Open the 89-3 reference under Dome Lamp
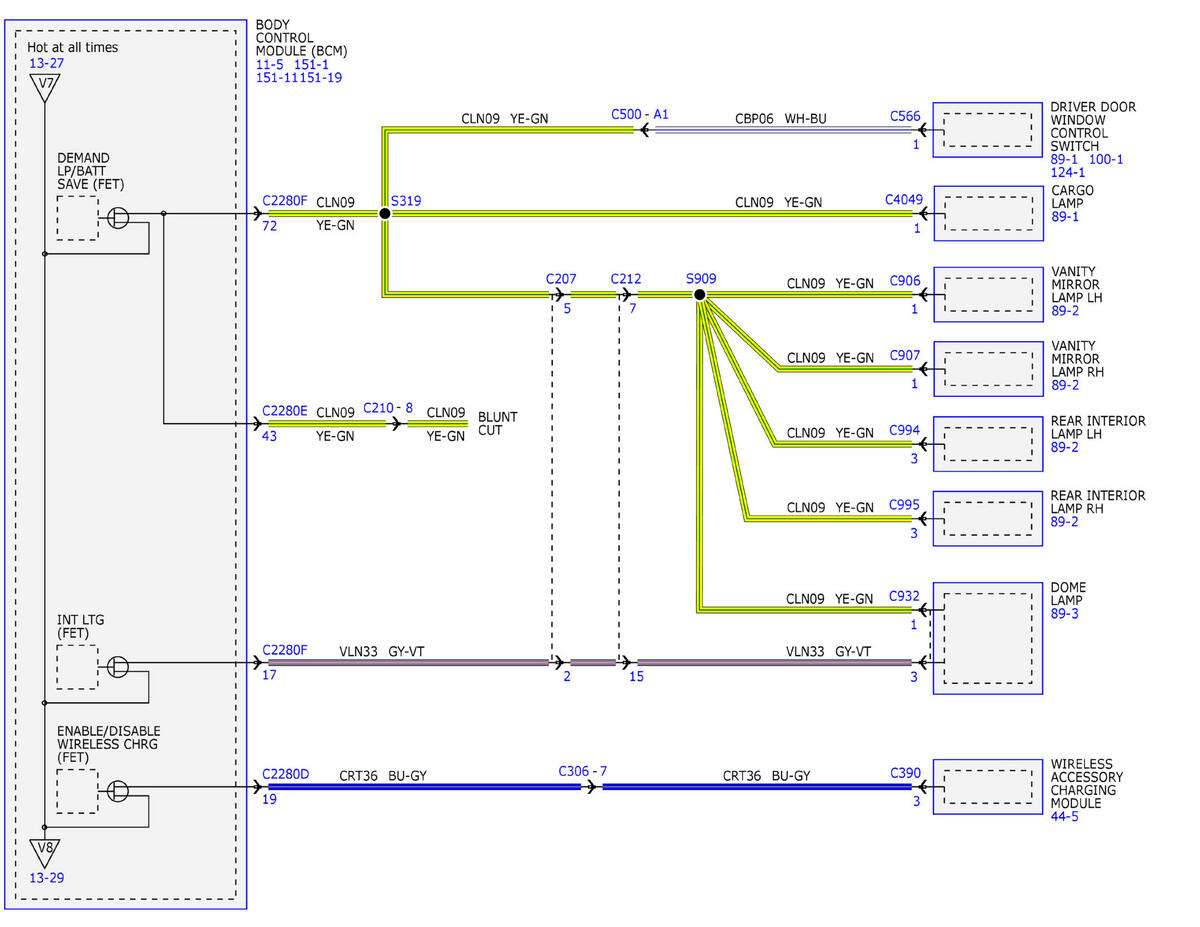Screen dimensions: 1200x927 coord(1065,613)
